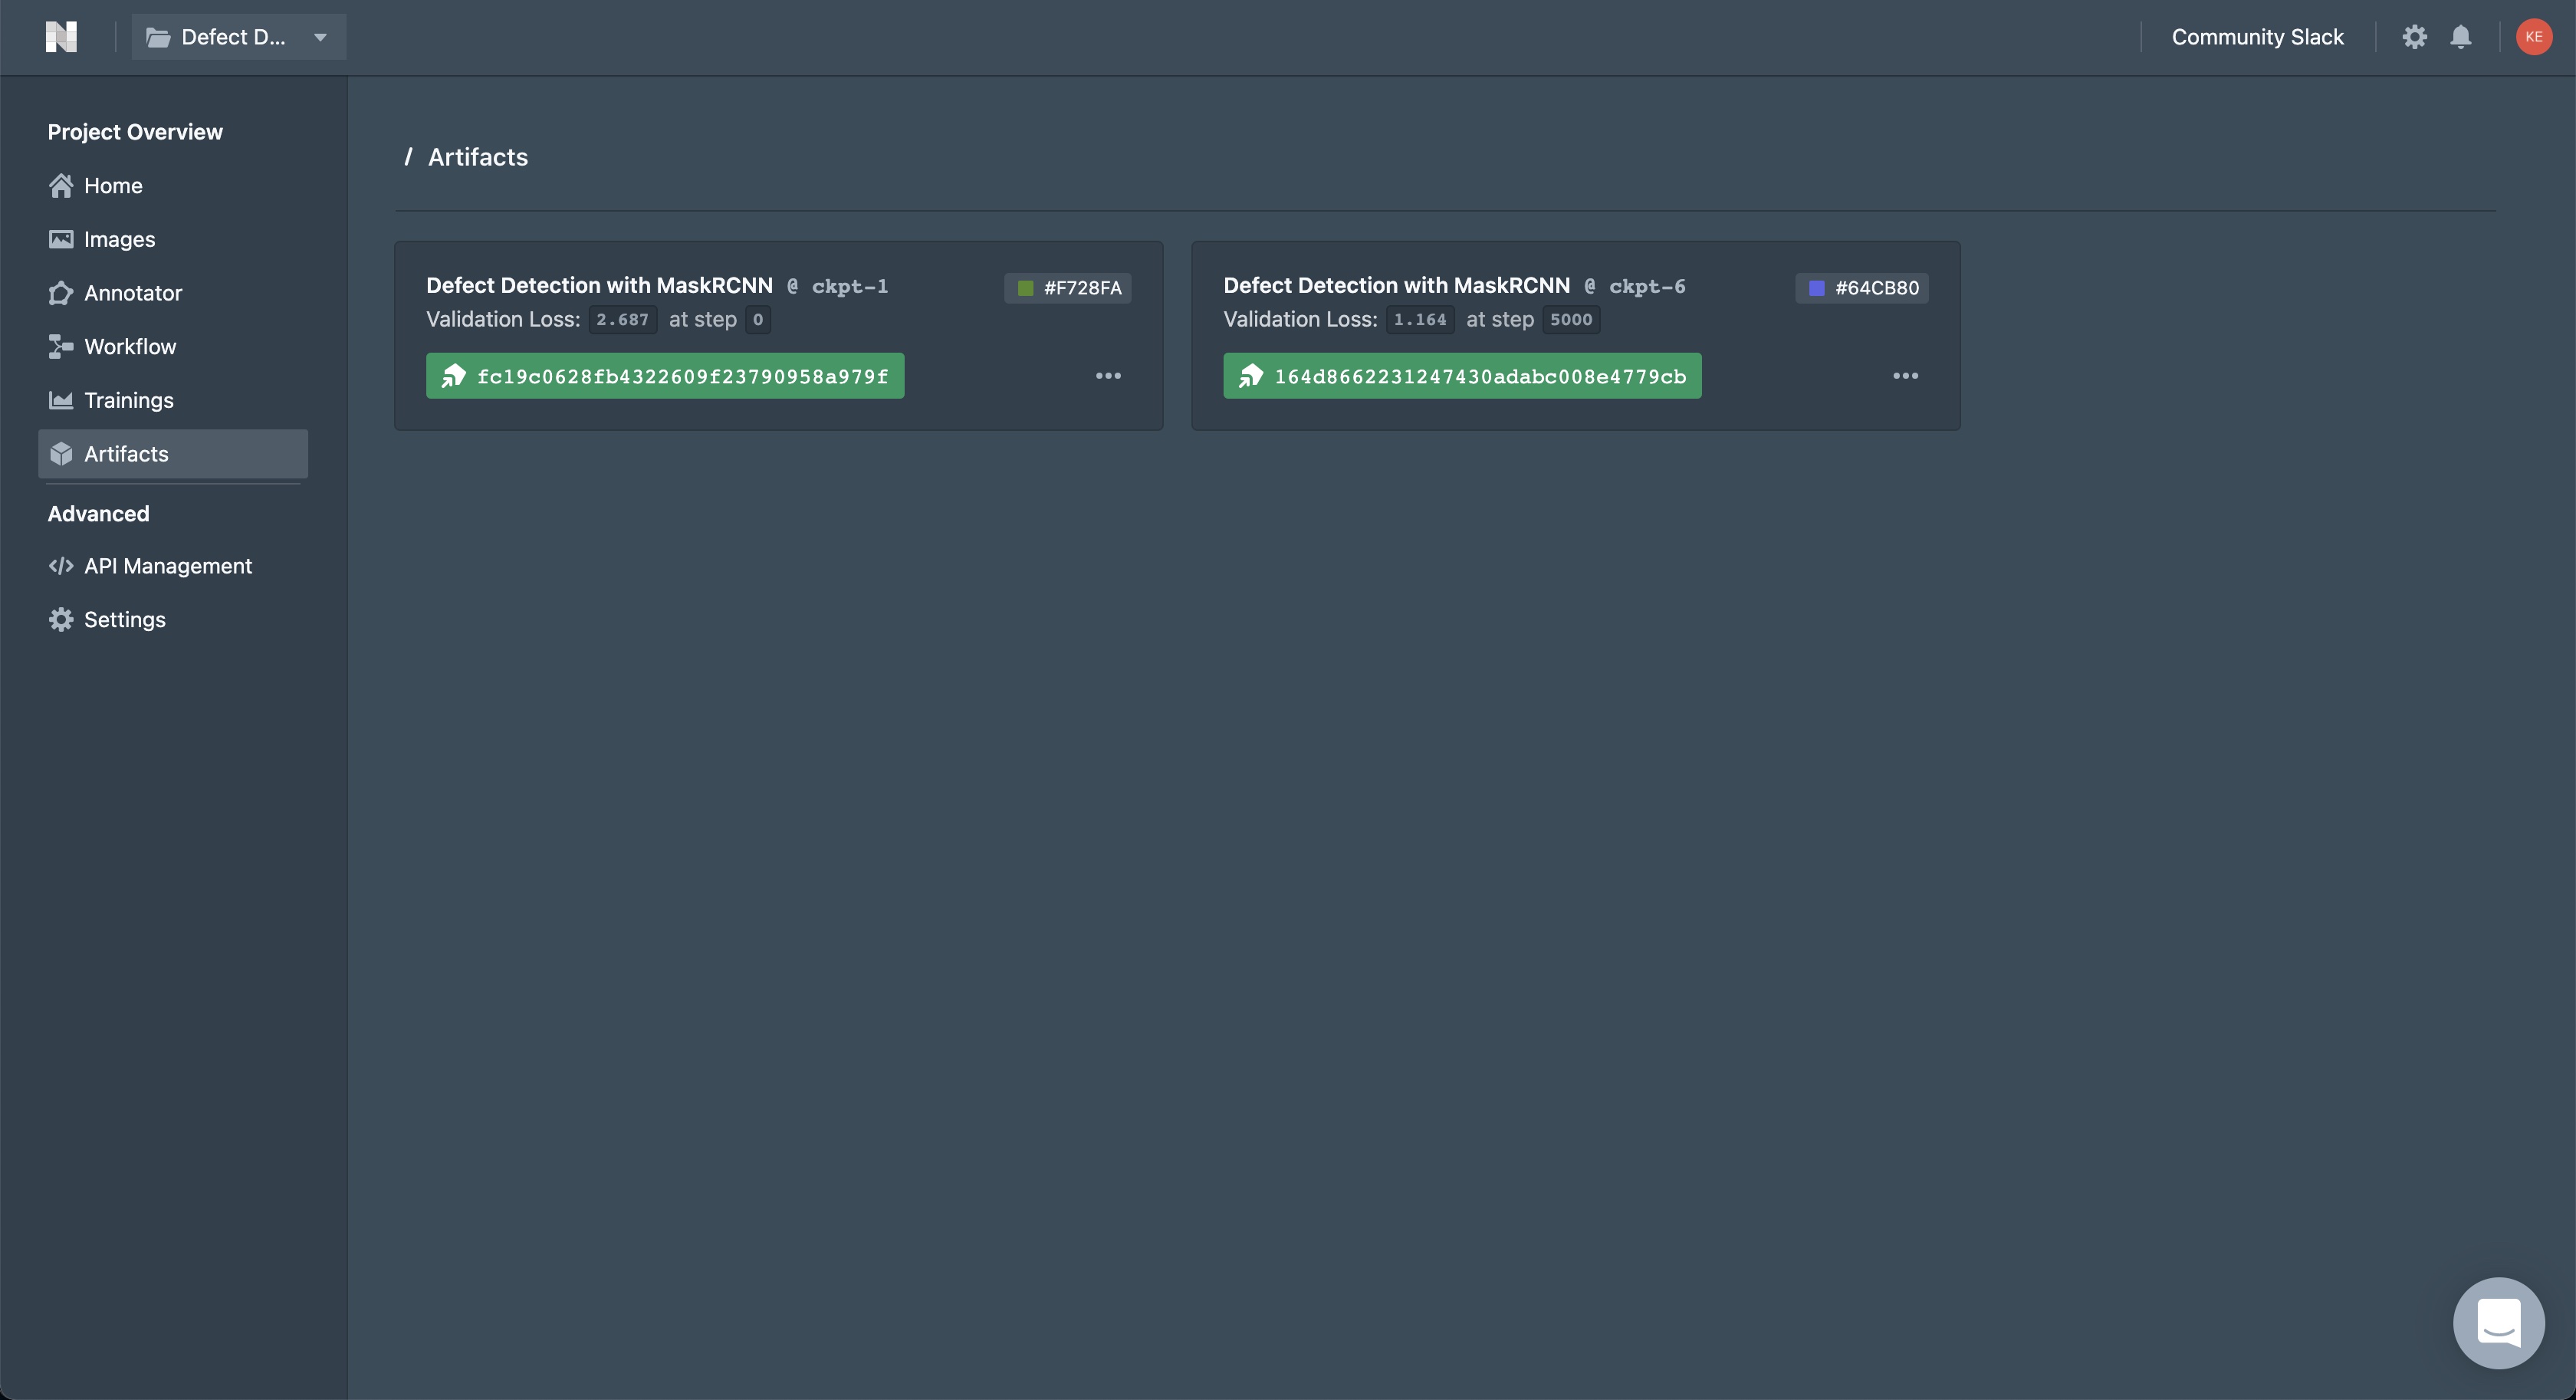The width and height of the screenshot is (2576, 1400).
Task: Open the Defect D... project dropdown
Action: point(238,37)
